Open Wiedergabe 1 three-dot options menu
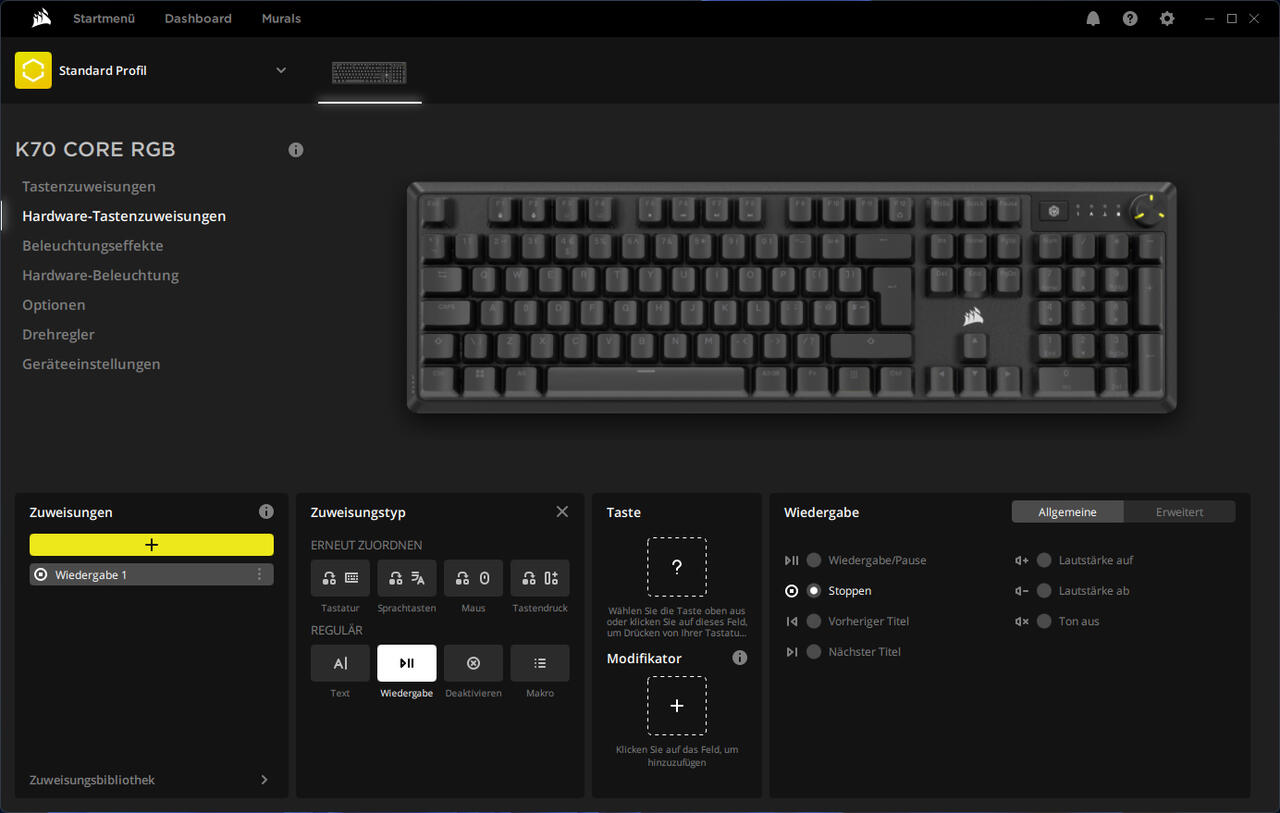The width and height of the screenshot is (1280, 813). tap(260, 574)
